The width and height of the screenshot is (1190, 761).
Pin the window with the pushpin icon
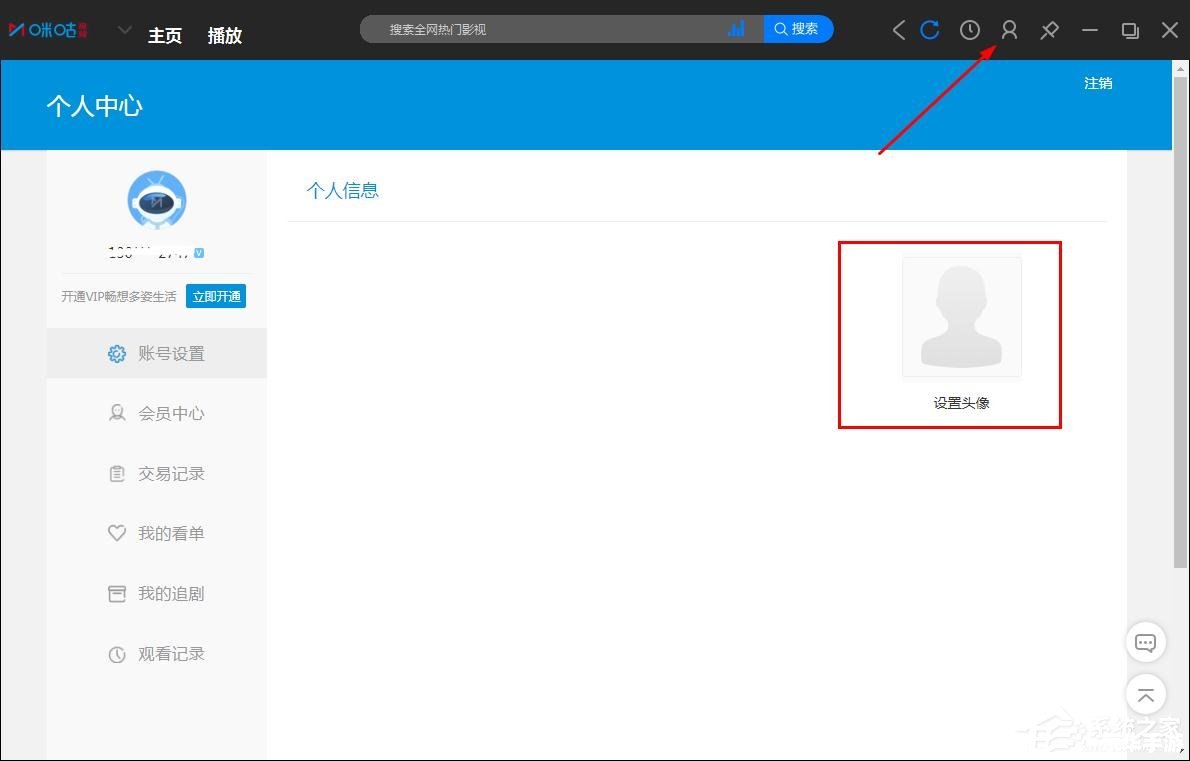pyautogui.click(x=1050, y=30)
